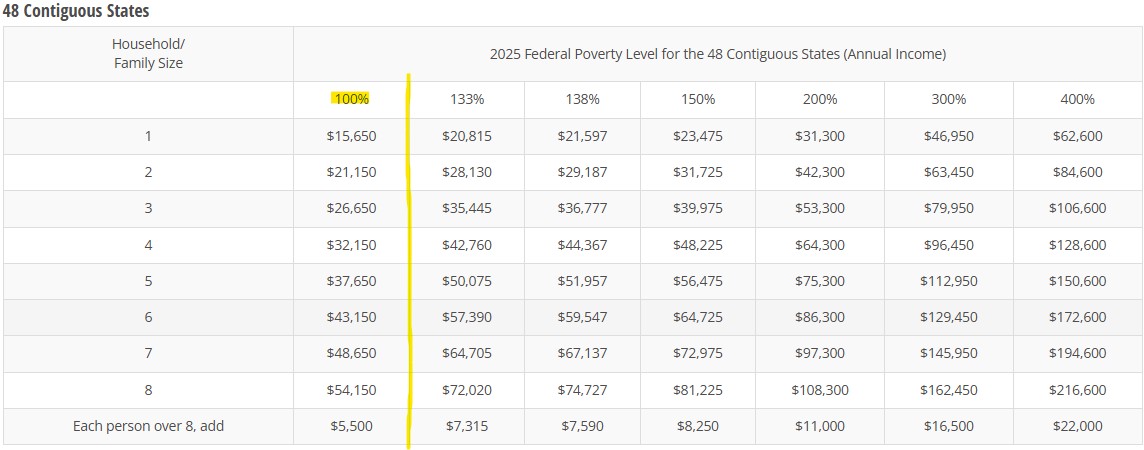Click the highlighted 100% column header
The height and width of the screenshot is (450, 1144).
tap(351, 99)
